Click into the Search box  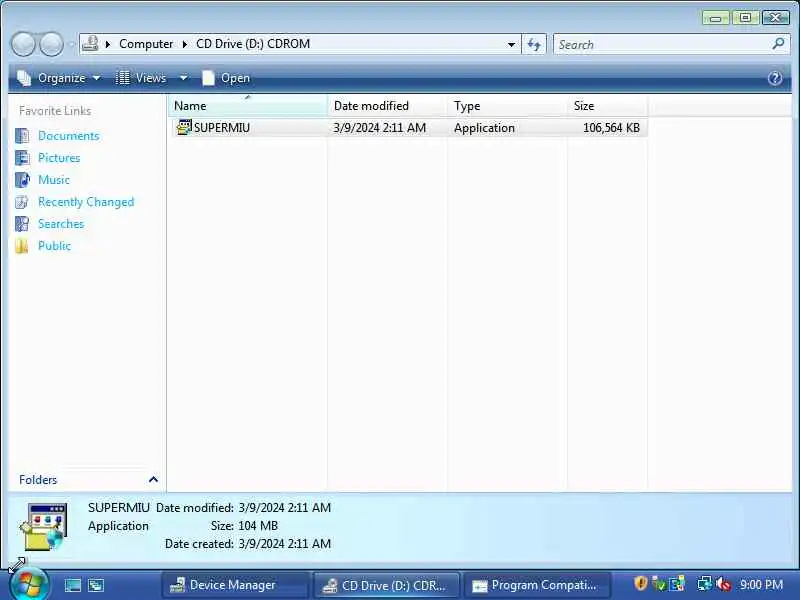[661, 44]
